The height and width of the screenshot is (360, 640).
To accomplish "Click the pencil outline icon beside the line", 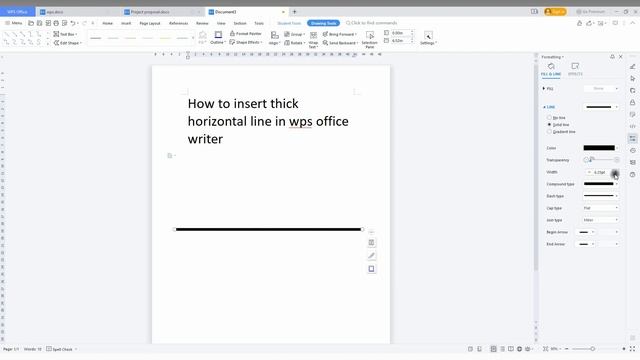I will click(371, 256).
